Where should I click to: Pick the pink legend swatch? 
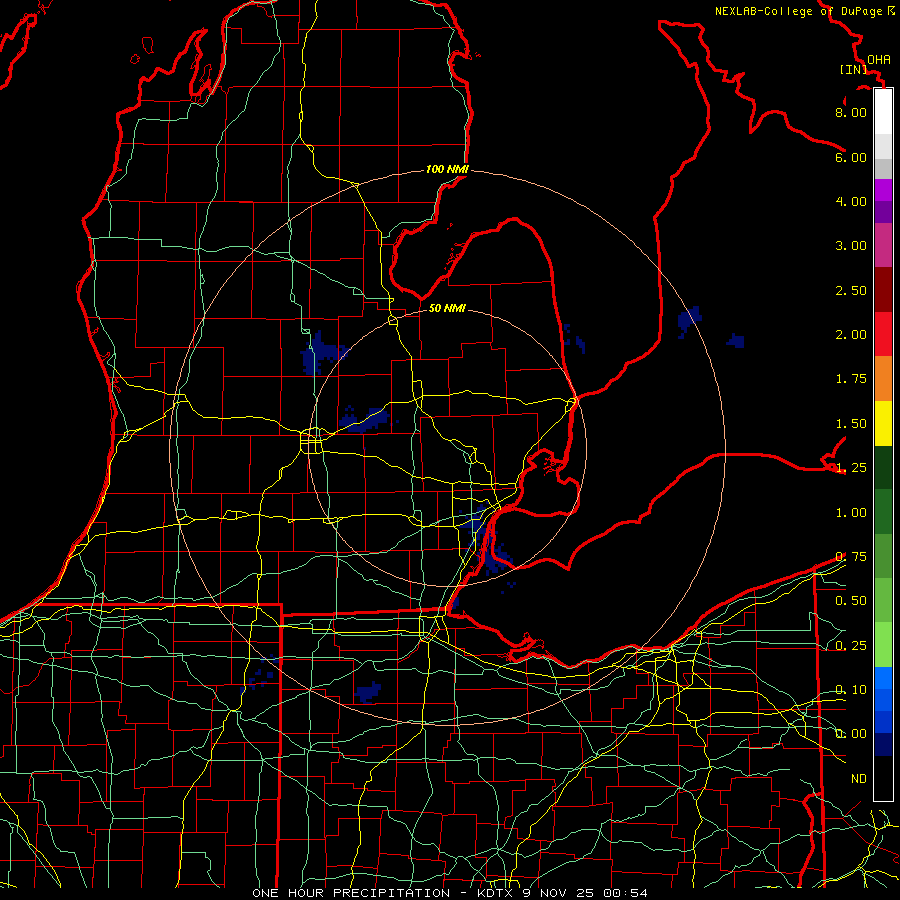[x=883, y=246]
